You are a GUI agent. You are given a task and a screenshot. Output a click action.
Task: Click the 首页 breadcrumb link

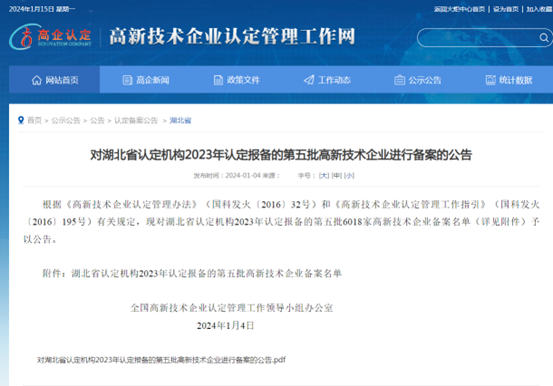click(x=35, y=120)
